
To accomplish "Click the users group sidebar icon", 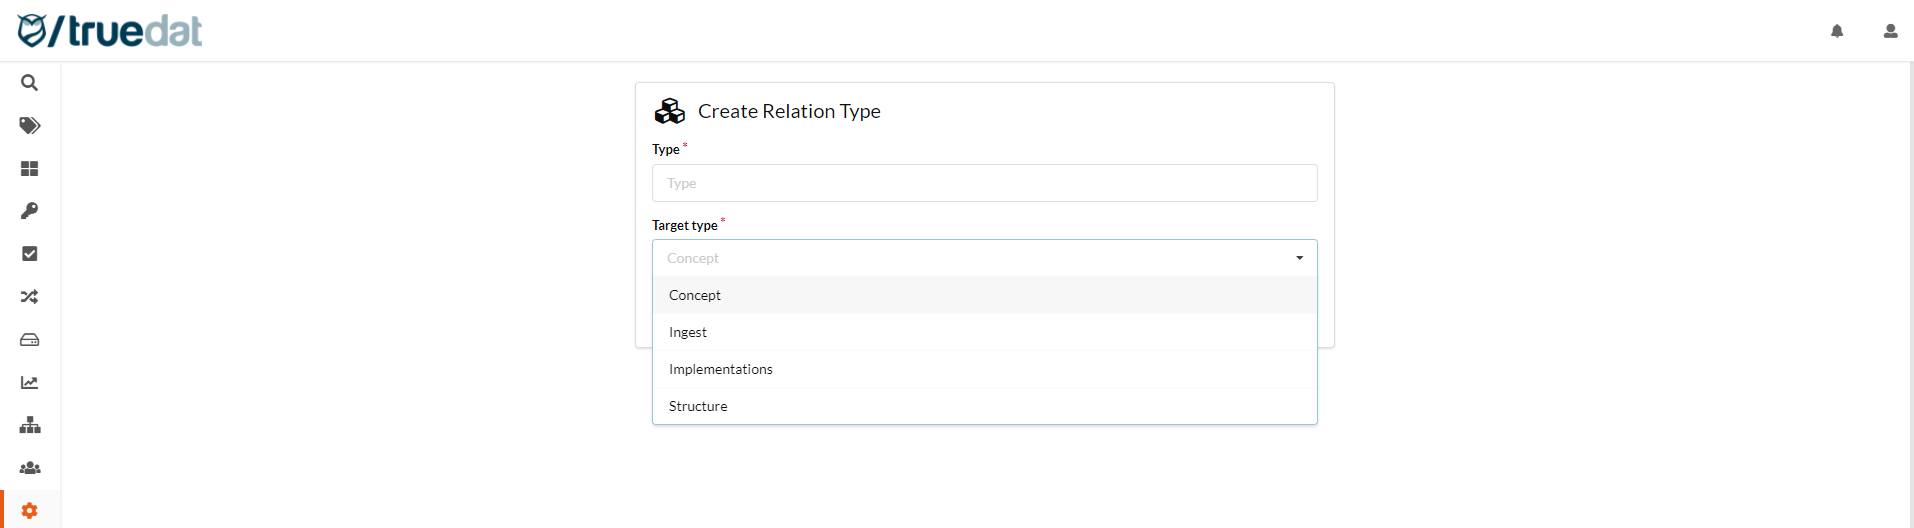I will [x=30, y=468].
